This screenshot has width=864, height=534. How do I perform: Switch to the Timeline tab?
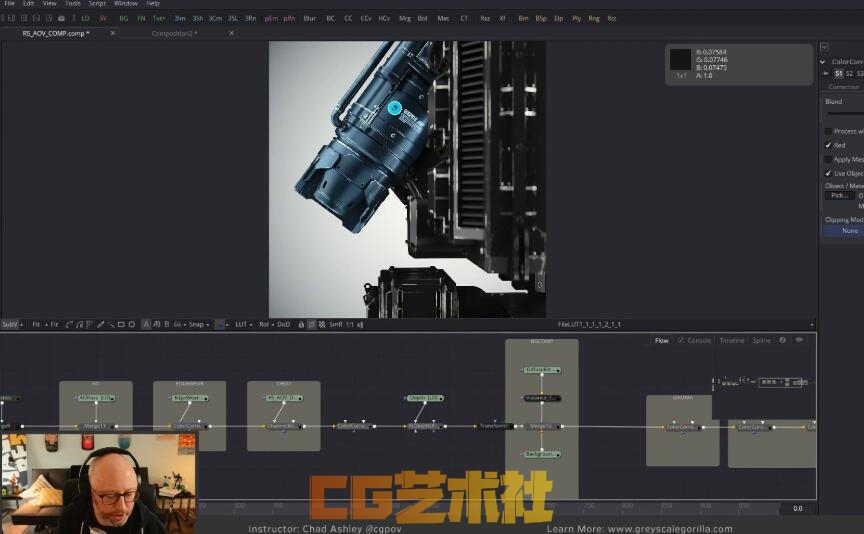click(732, 341)
